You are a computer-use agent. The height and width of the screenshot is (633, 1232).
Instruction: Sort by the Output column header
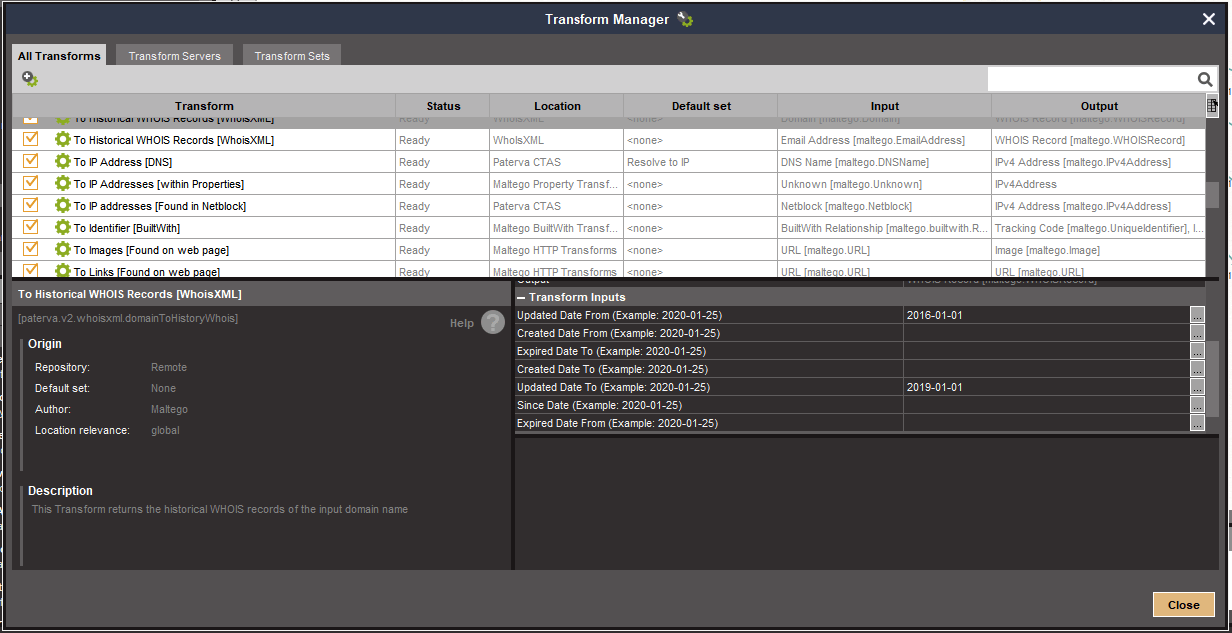coord(1099,106)
